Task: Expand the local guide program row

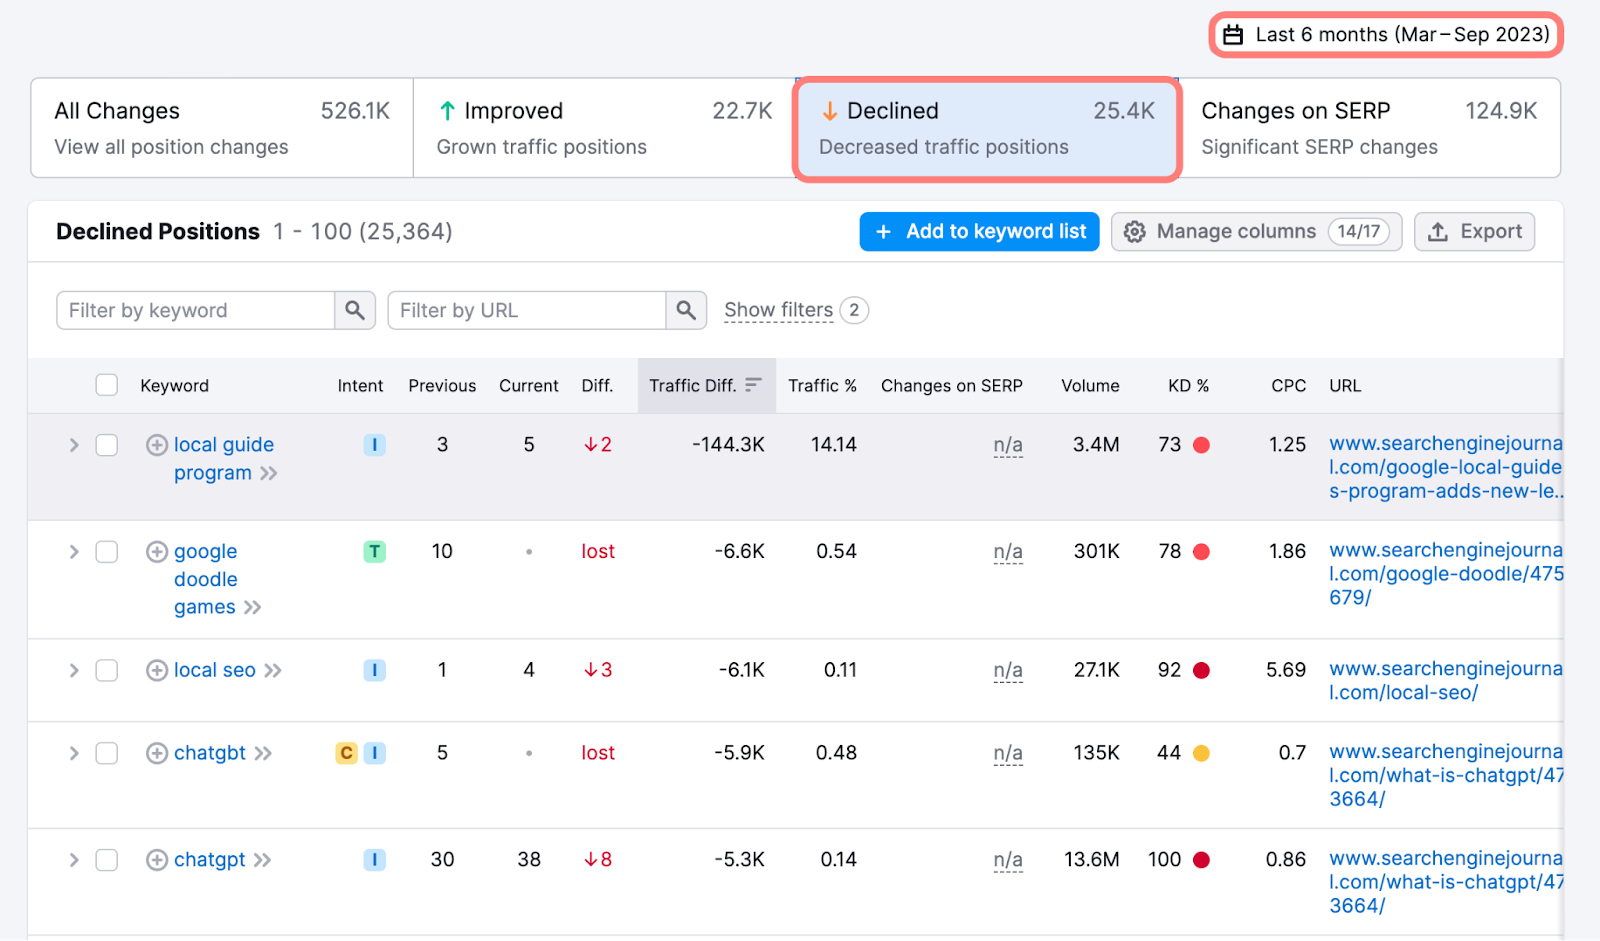Action: pyautogui.click(x=74, y=445)
